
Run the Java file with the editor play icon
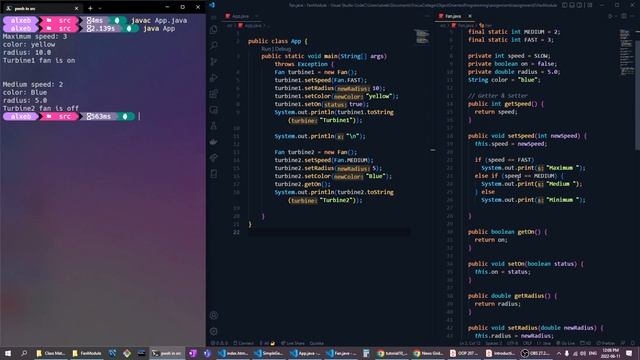coord(611,16)
